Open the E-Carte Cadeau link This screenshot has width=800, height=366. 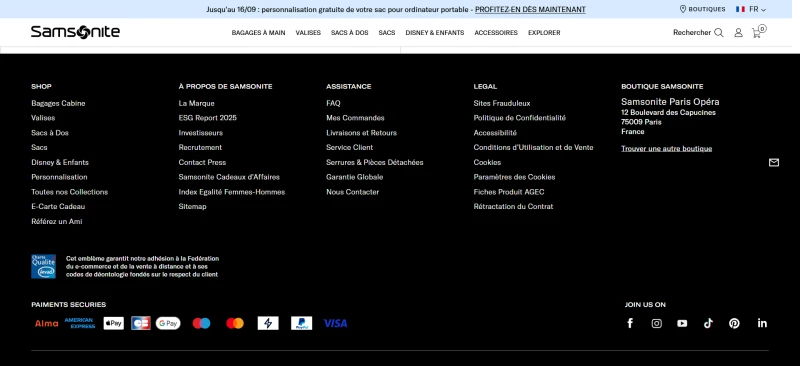click(x=58, y=207)
